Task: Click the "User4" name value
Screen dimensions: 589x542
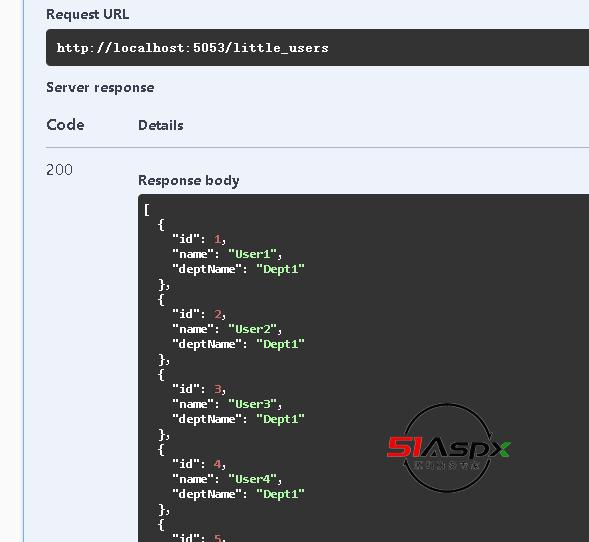Action: (252, 479)
